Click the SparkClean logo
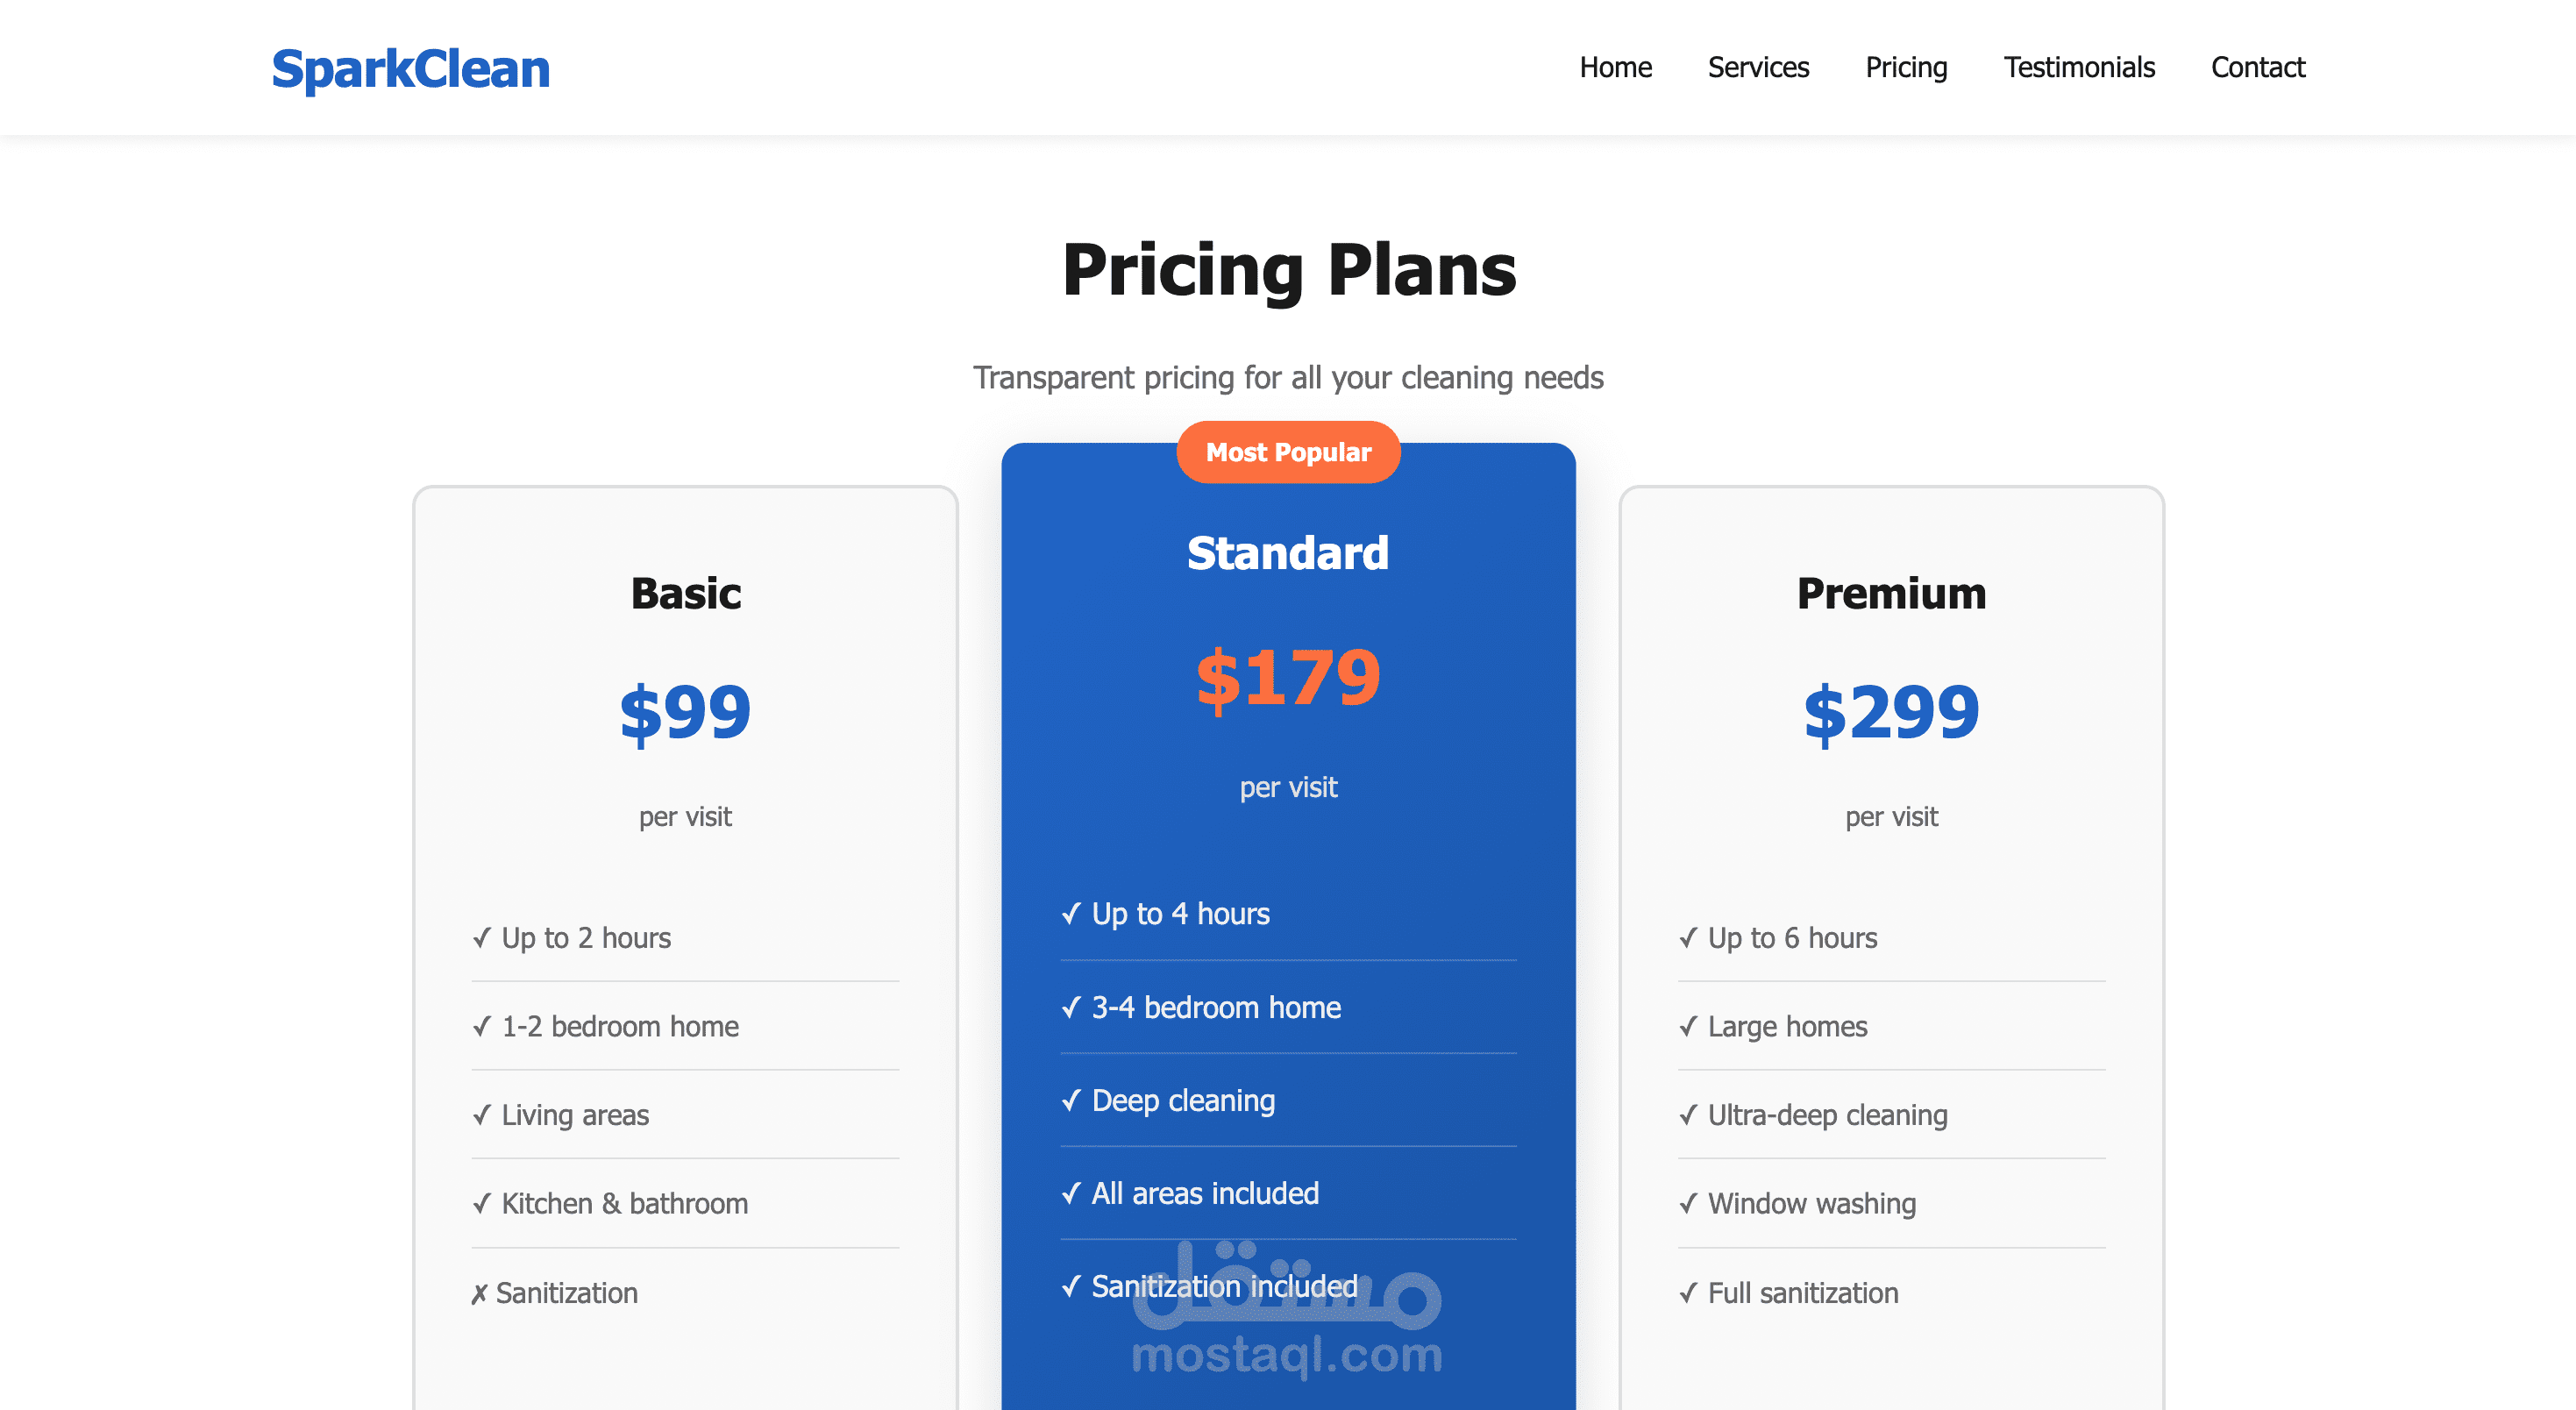The height and width of the screenshot is (1410, 2576). (x=410, y=69)
